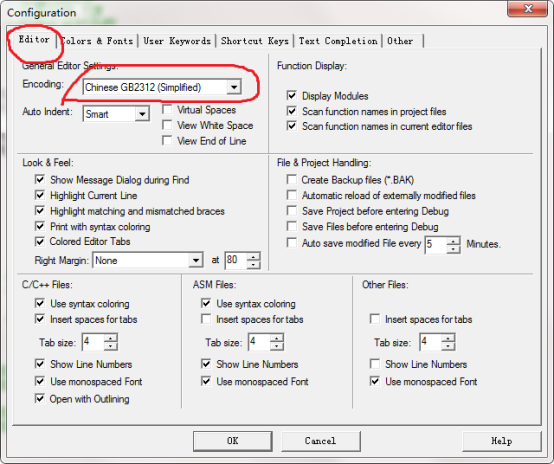Enable Save Project before entering Debug
The height and width of the screenshot is (464, 554).
click(x=291, y=211)
